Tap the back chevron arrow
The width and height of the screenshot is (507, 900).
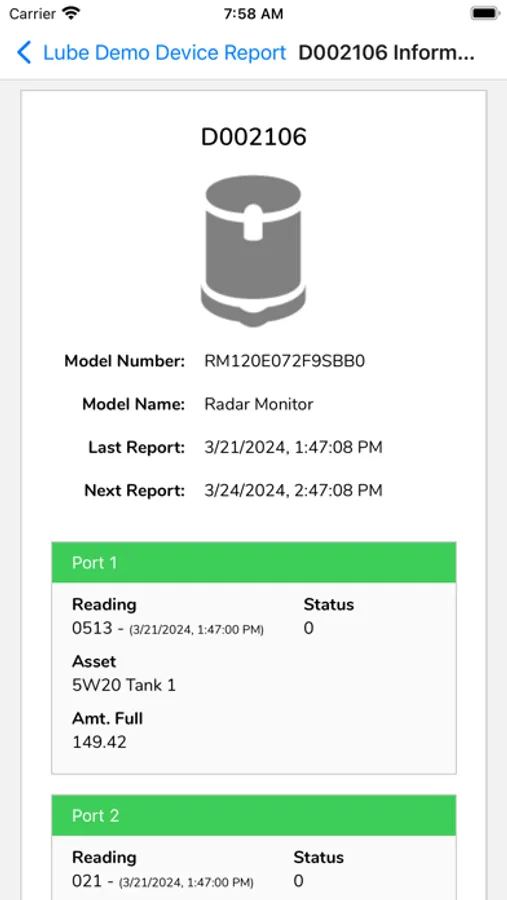(x=24, y=53)
